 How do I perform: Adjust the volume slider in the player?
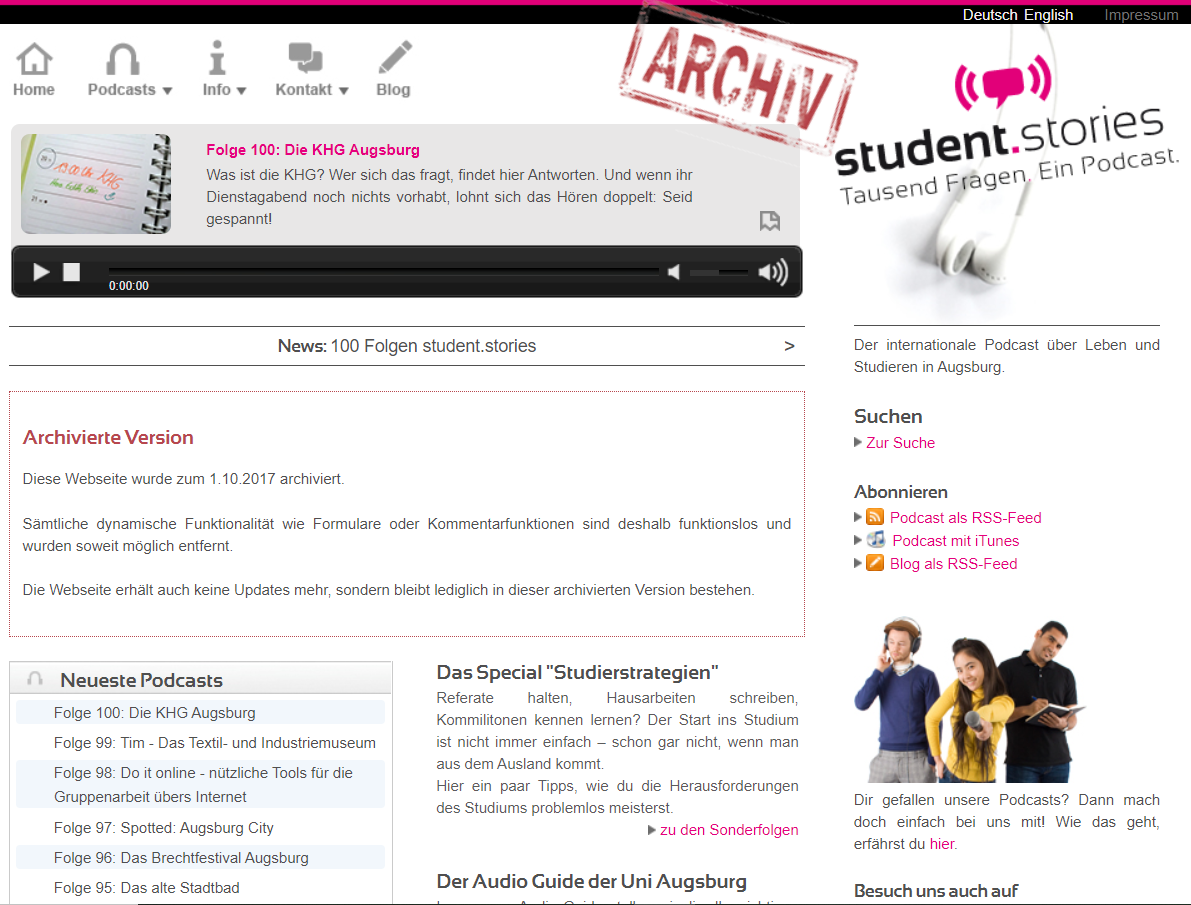[x=719, y=272]
